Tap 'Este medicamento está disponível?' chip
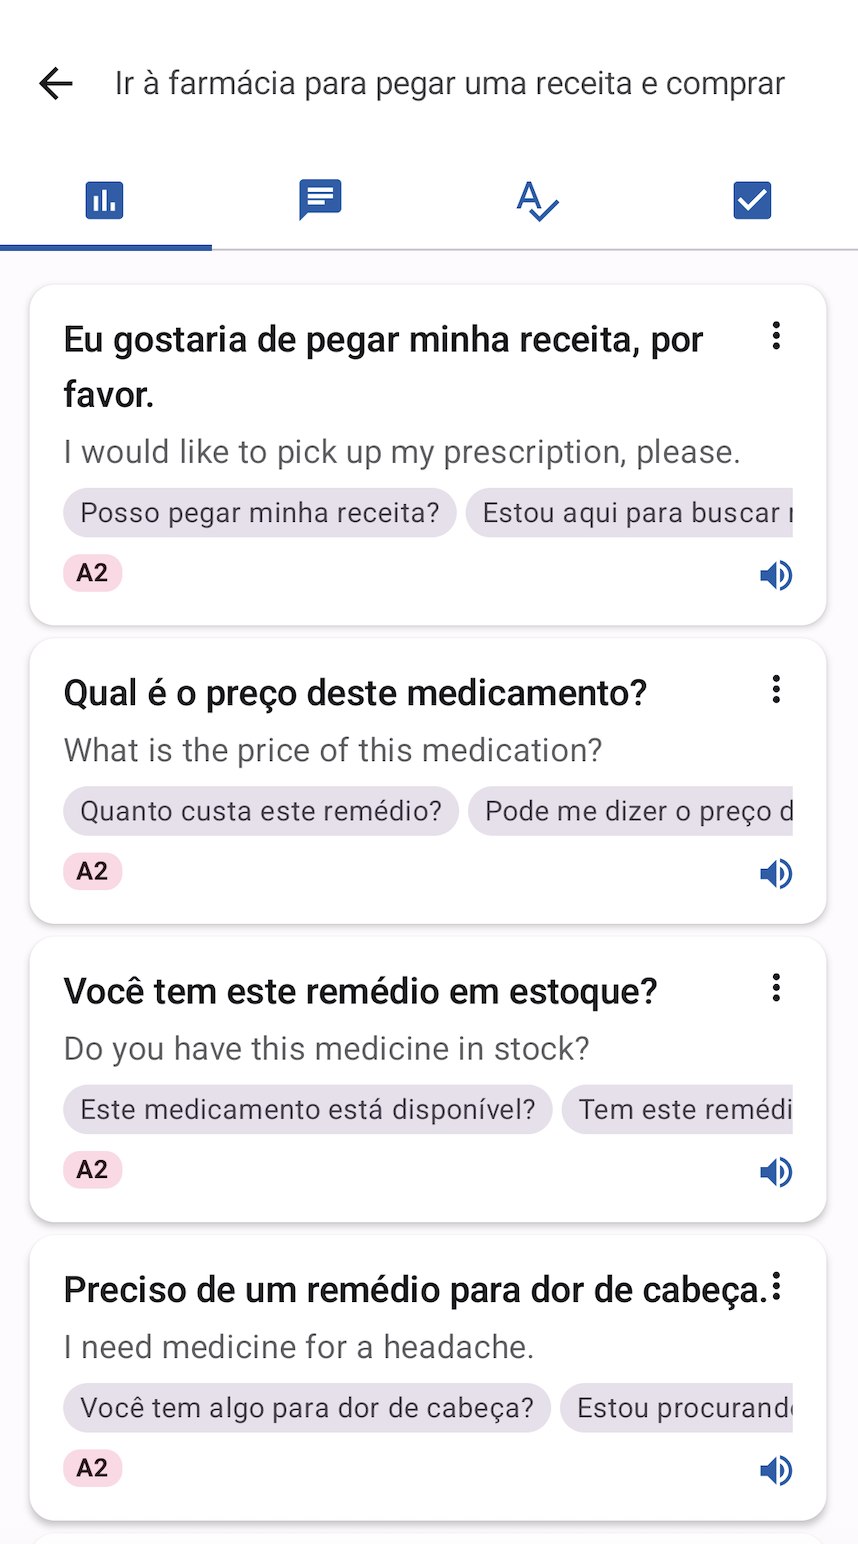This screenshot has height=1544, width=858. [x=308, y=1110]
